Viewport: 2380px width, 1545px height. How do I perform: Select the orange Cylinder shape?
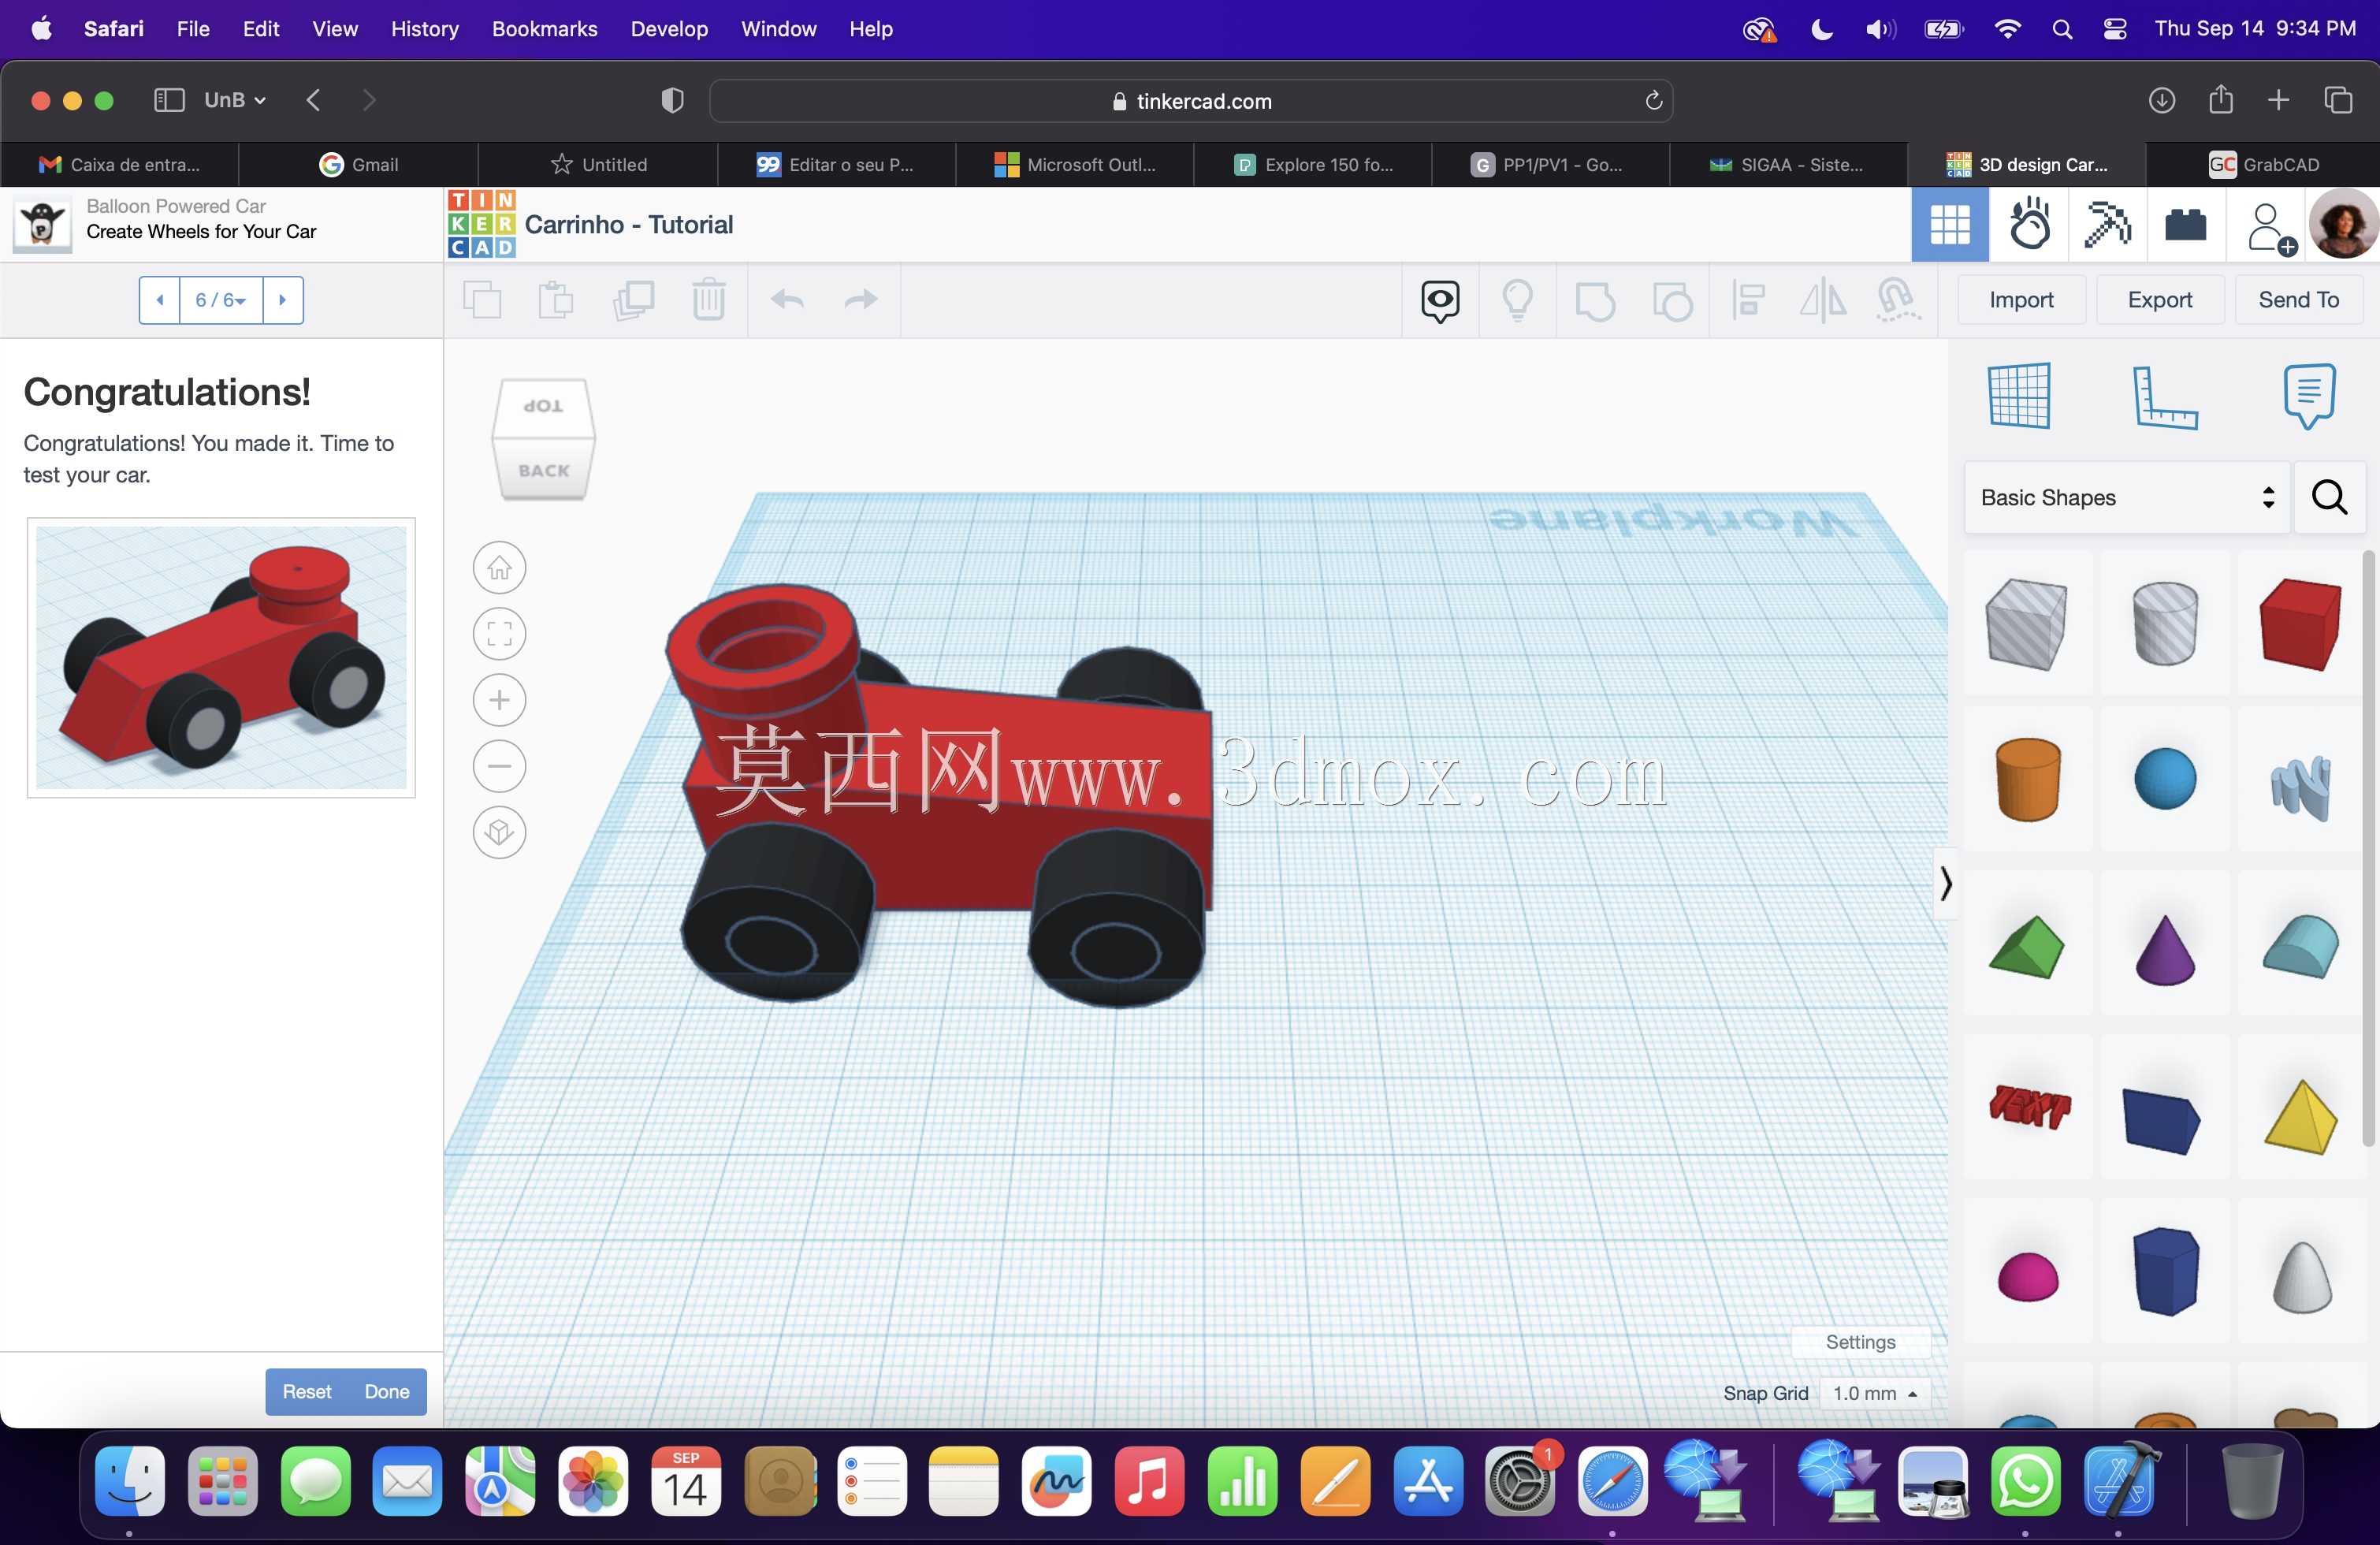(x=2028, y=780)
